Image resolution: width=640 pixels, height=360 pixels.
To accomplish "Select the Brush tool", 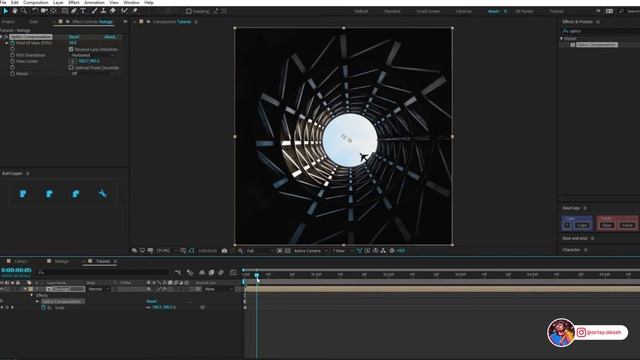I will [x=94, y=11].
